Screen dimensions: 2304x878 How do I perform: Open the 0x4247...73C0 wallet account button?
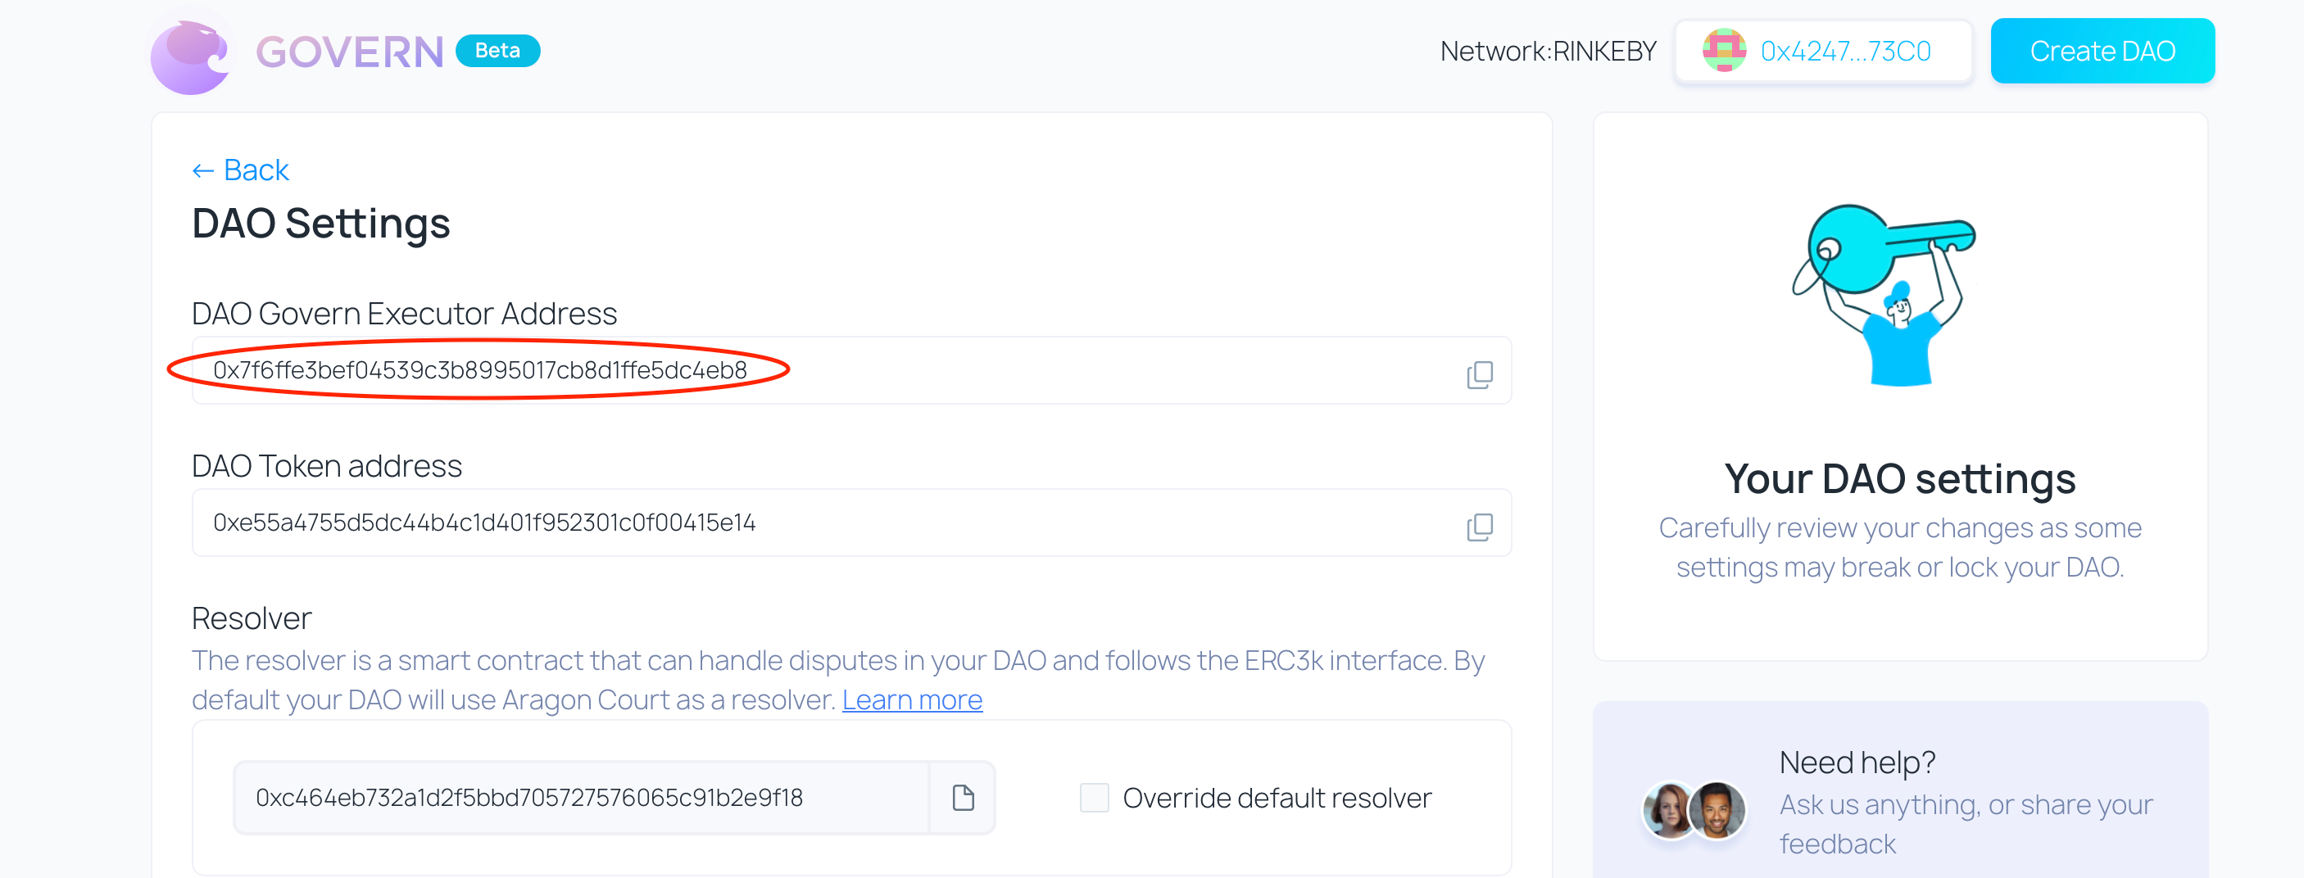tap(1824, 51)
